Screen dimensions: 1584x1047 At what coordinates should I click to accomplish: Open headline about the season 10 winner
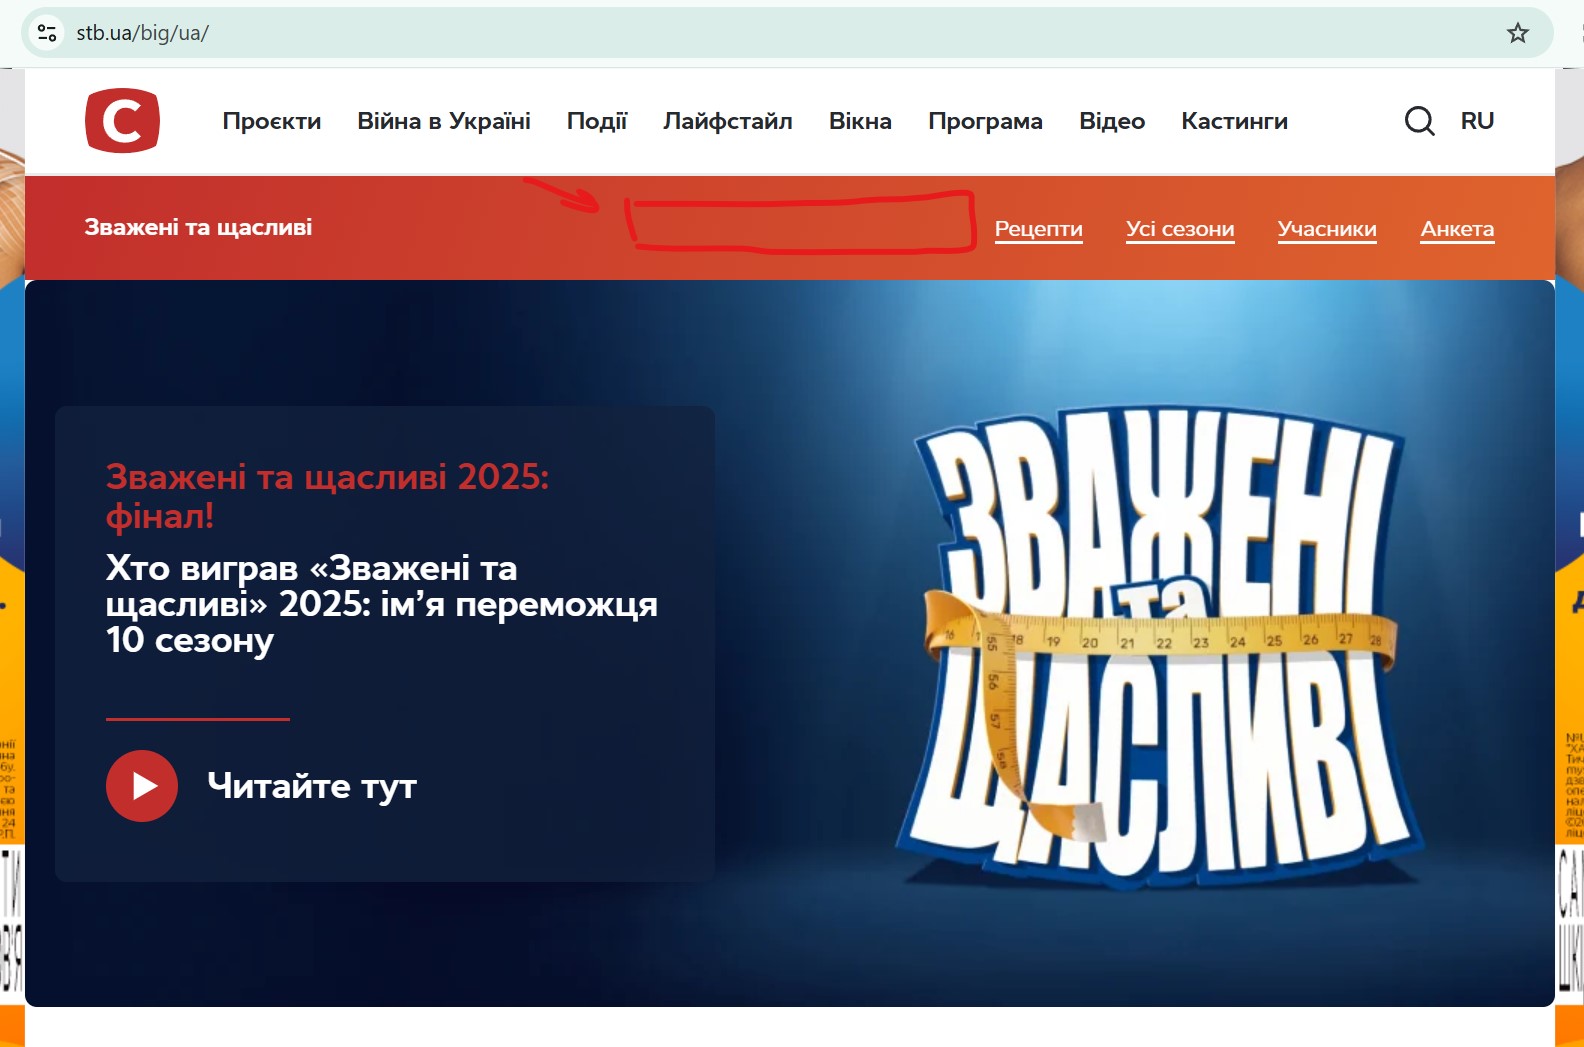[x=381, y=604]
